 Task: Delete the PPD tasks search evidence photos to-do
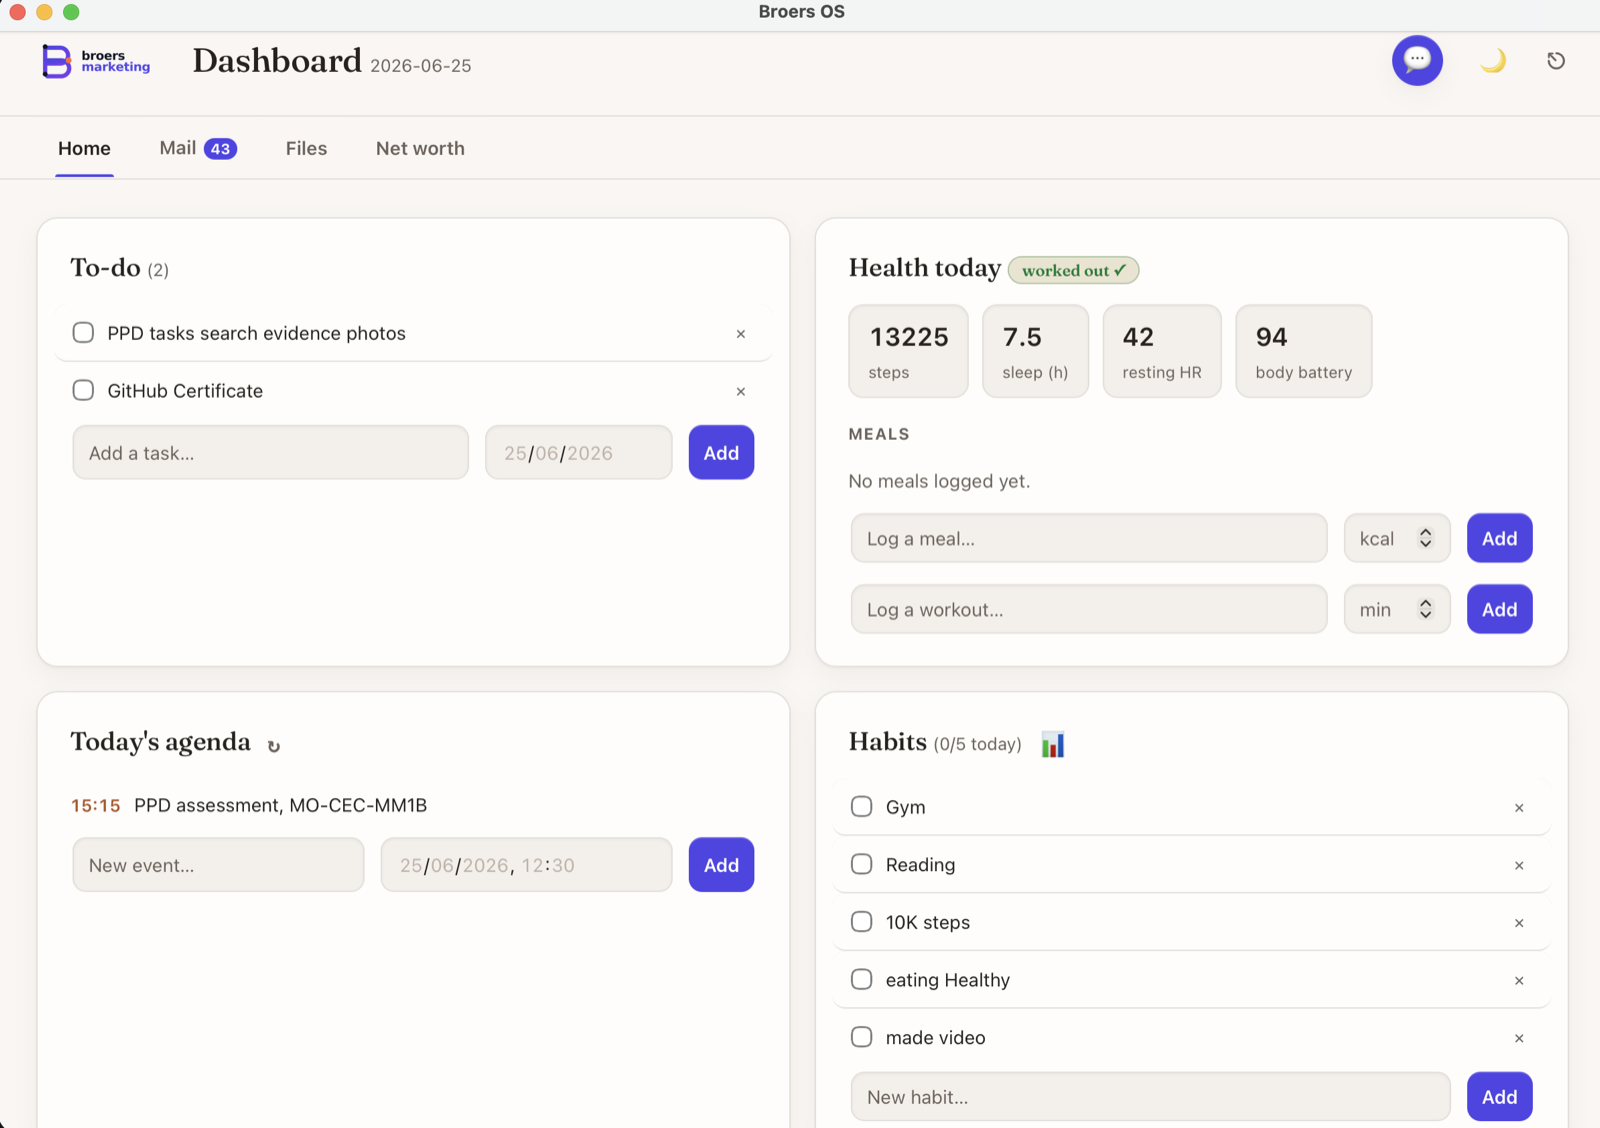point(741,334)
